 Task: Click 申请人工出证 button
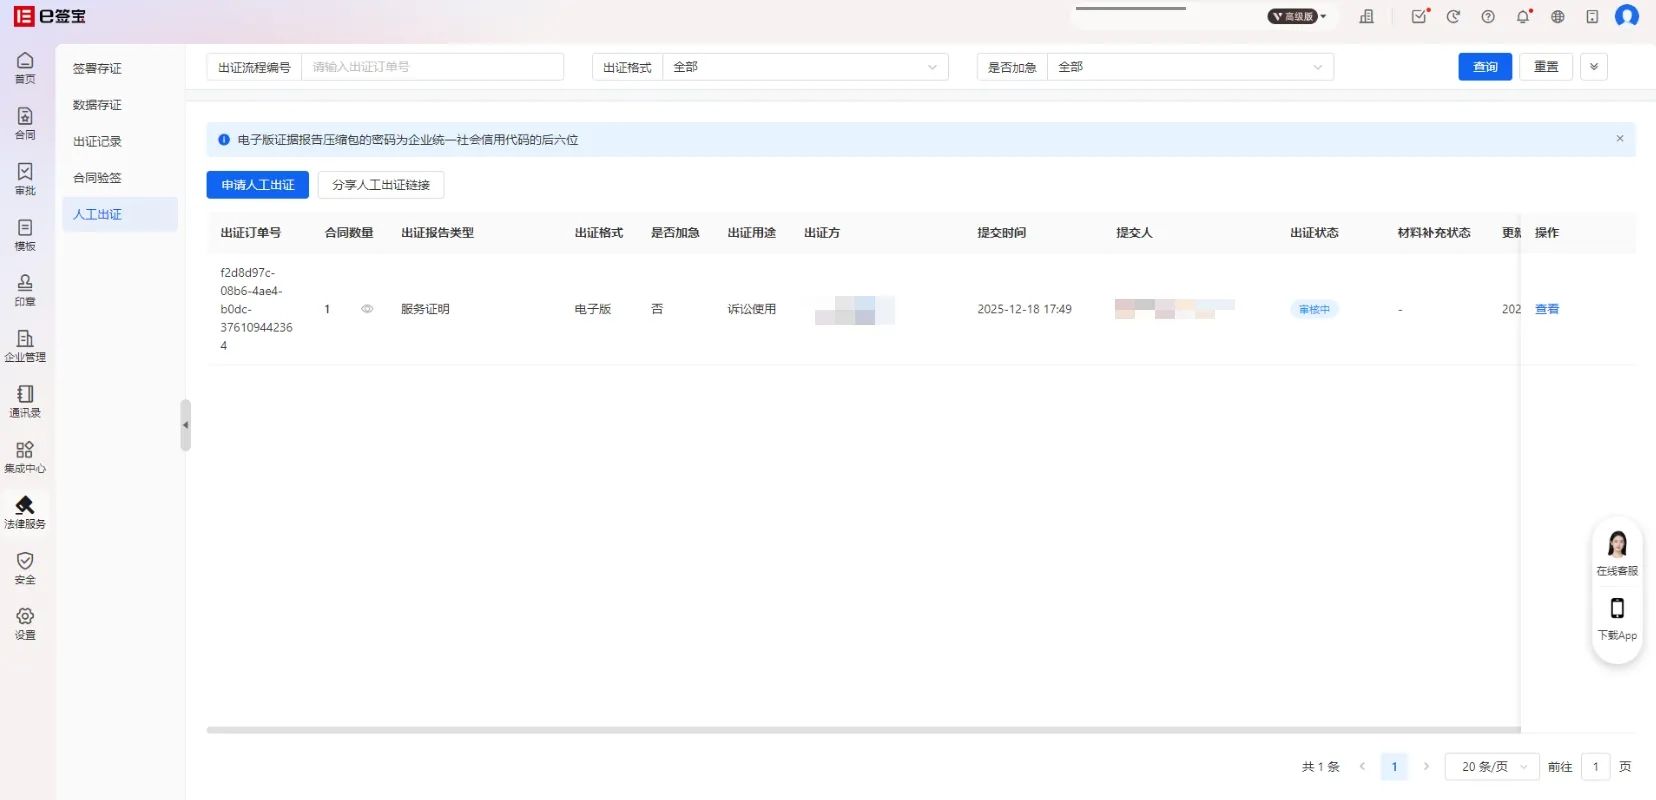258,185
